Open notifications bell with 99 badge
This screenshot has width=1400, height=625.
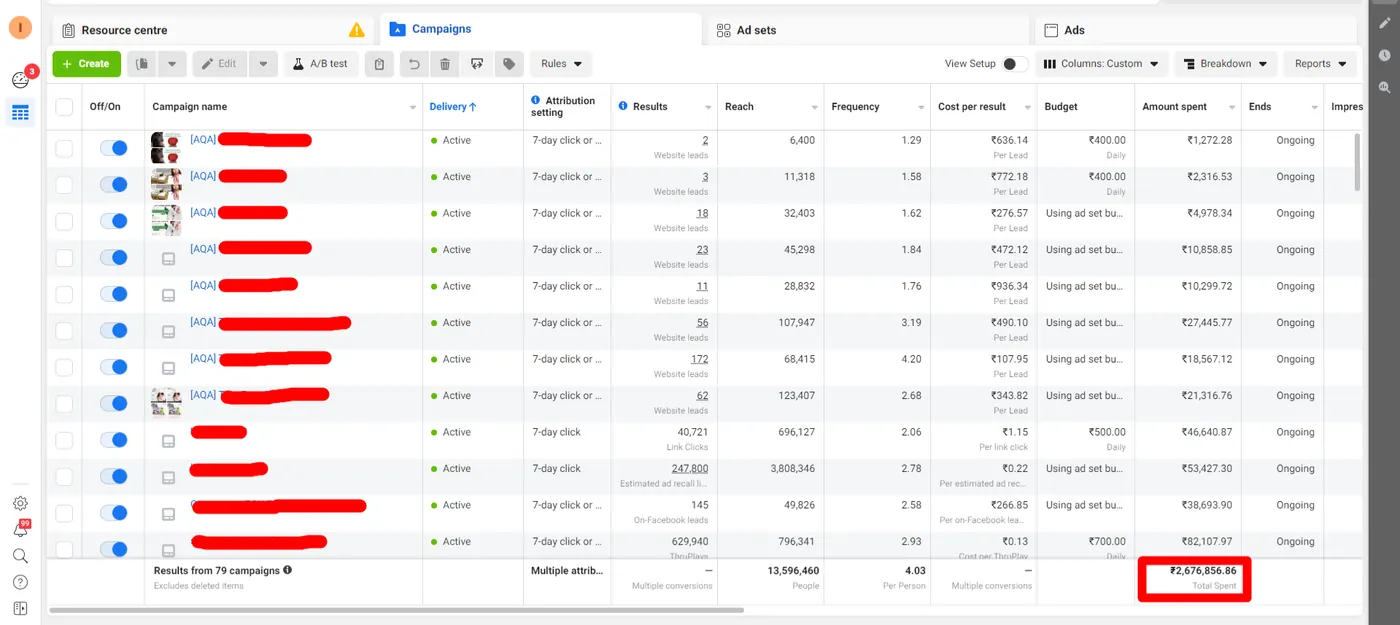(20, 529)
